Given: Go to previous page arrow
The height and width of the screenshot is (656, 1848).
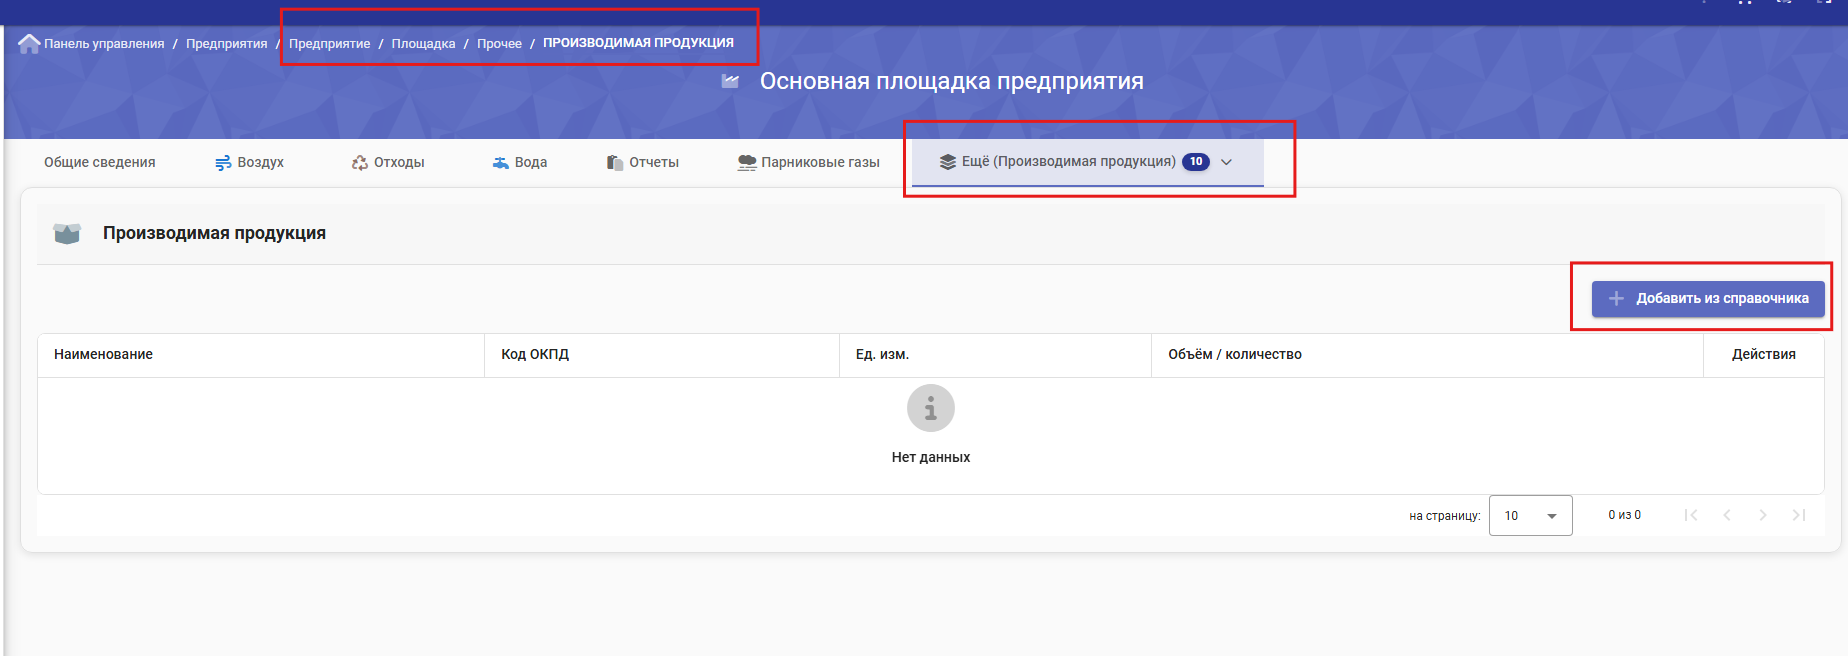Looking at the screenshot, I should click(x=1727, y=515).
